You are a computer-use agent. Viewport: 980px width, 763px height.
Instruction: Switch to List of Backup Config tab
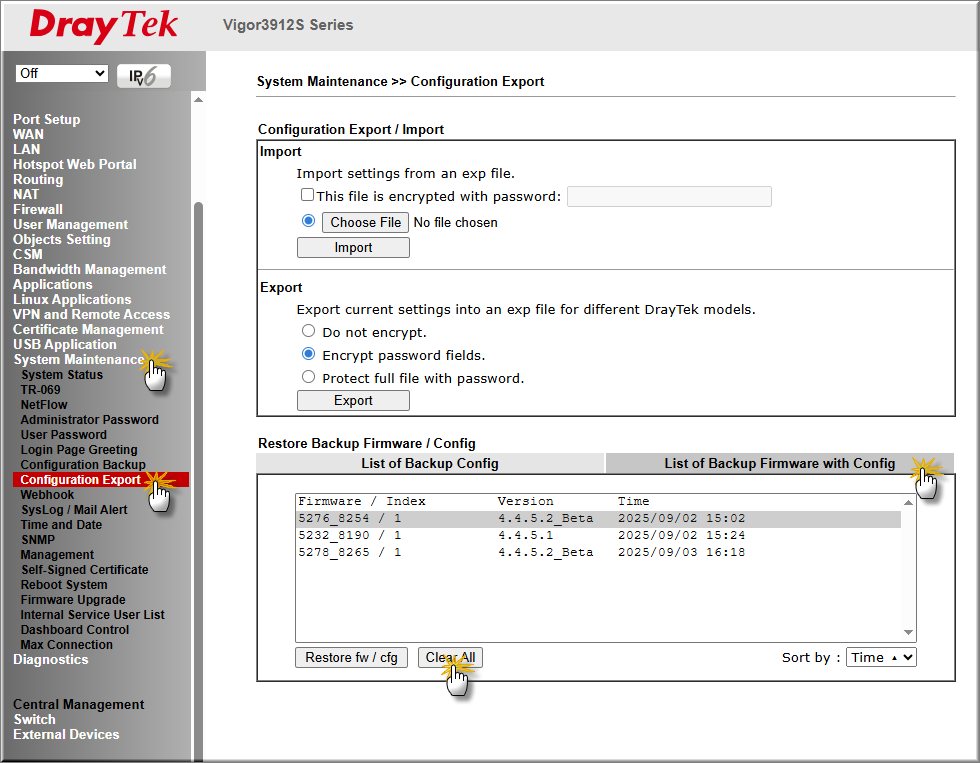pyautogui.click(x=430, y=463)
